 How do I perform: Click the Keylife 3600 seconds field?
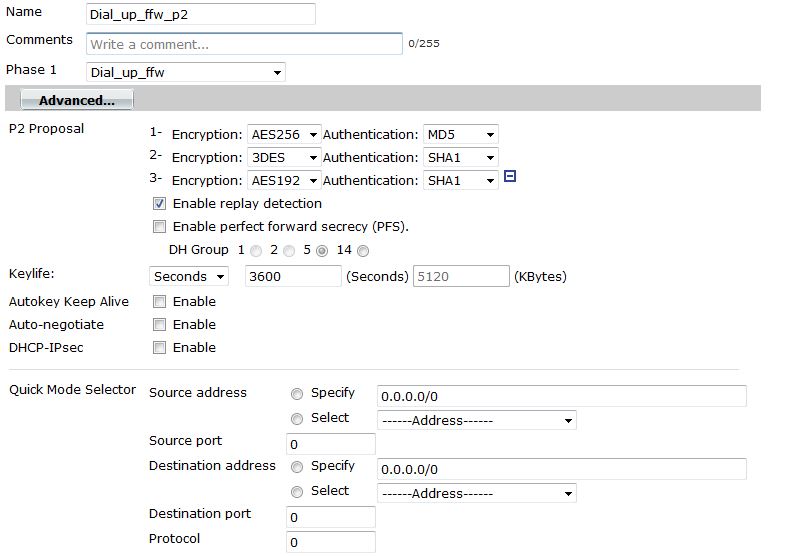(293, 276)
